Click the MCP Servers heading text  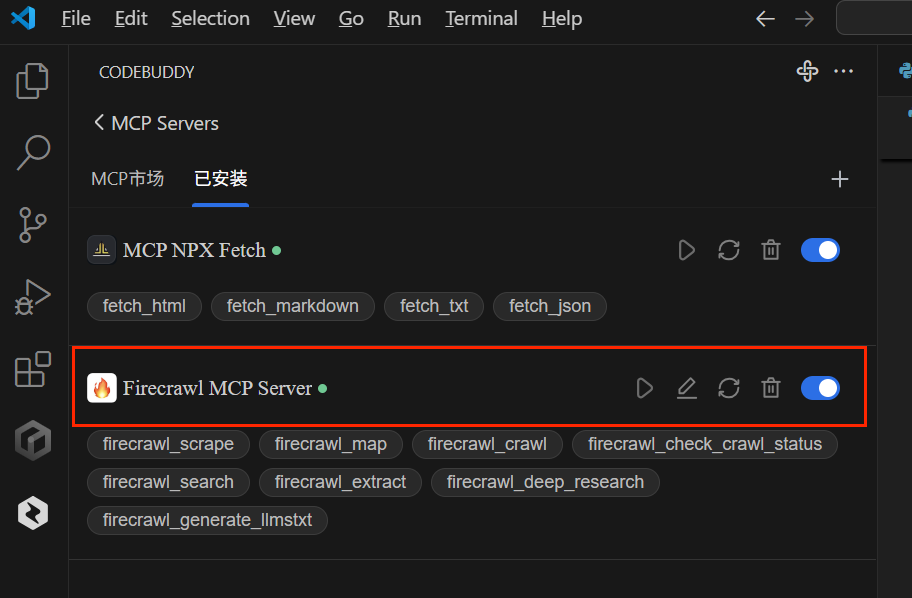tap(165, 123)
